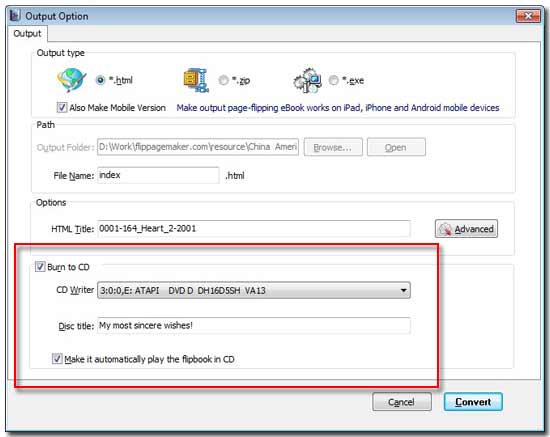Viewport: 550px width, 437px height.
Task: Click the globe HTML output icon
Action: point(72,80)
